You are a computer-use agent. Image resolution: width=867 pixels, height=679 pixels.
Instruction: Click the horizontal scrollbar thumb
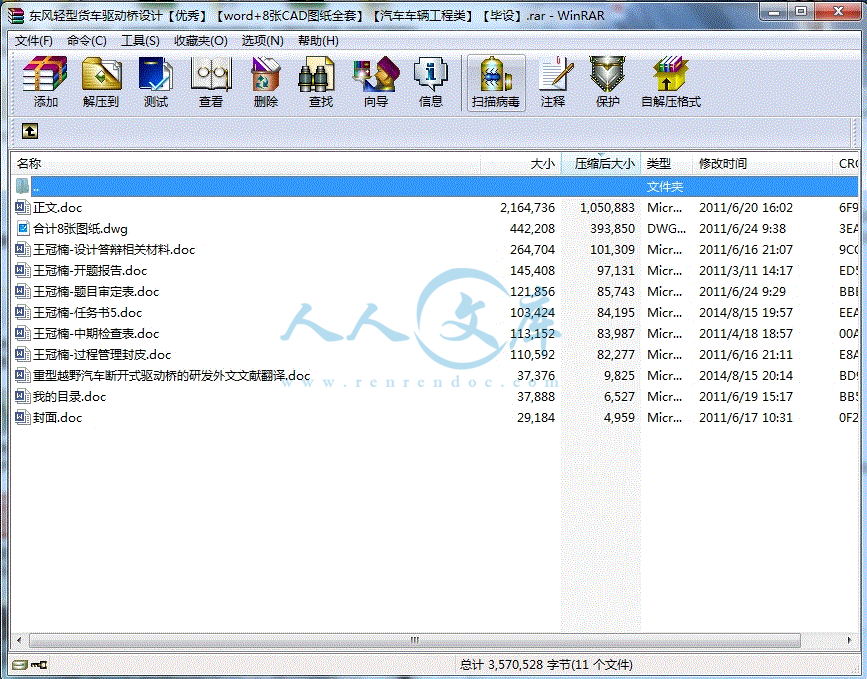415,640
